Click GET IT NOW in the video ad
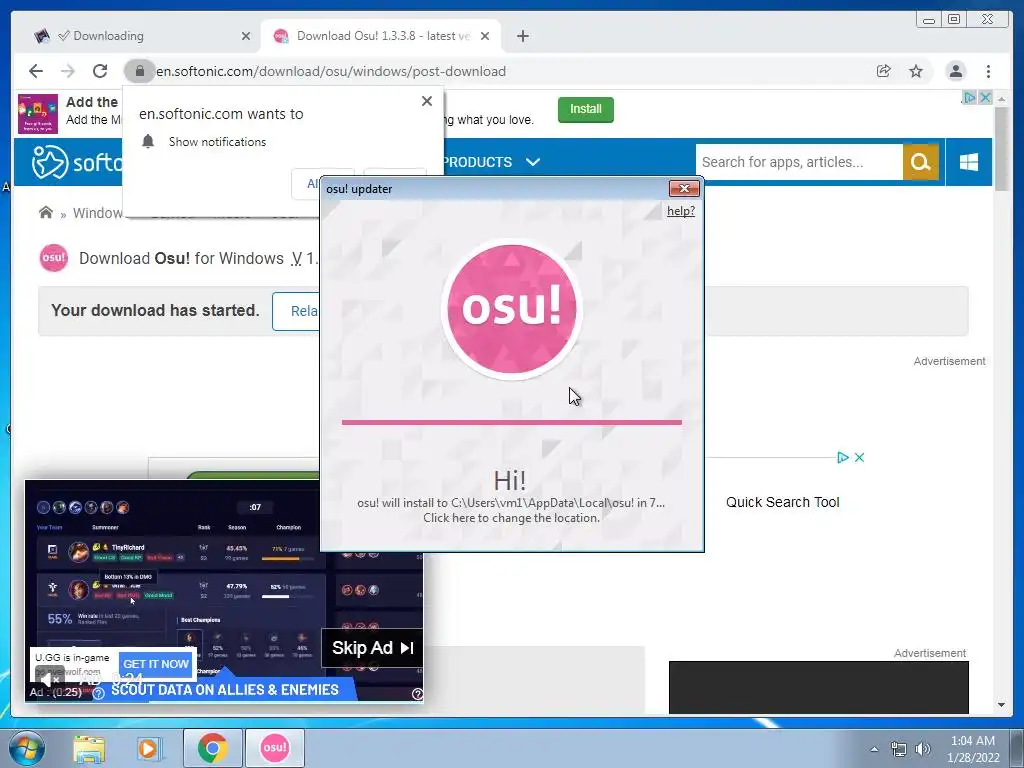Image resolution: width=1024 pixels, height=768 pixels. [x=156, y=664]
